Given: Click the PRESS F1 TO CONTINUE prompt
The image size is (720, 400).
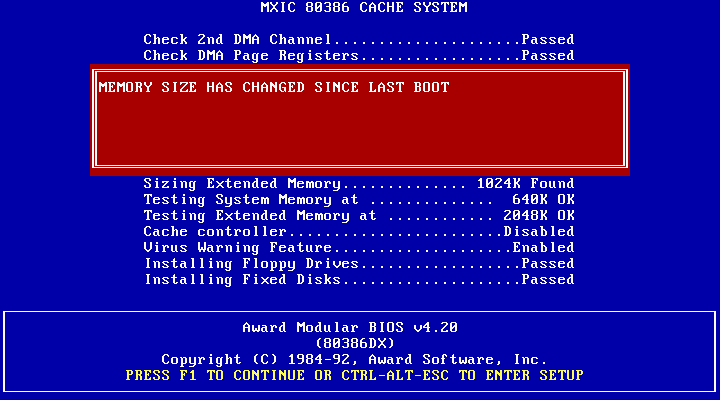Looking at the screenshot, I should coord(354,375).
